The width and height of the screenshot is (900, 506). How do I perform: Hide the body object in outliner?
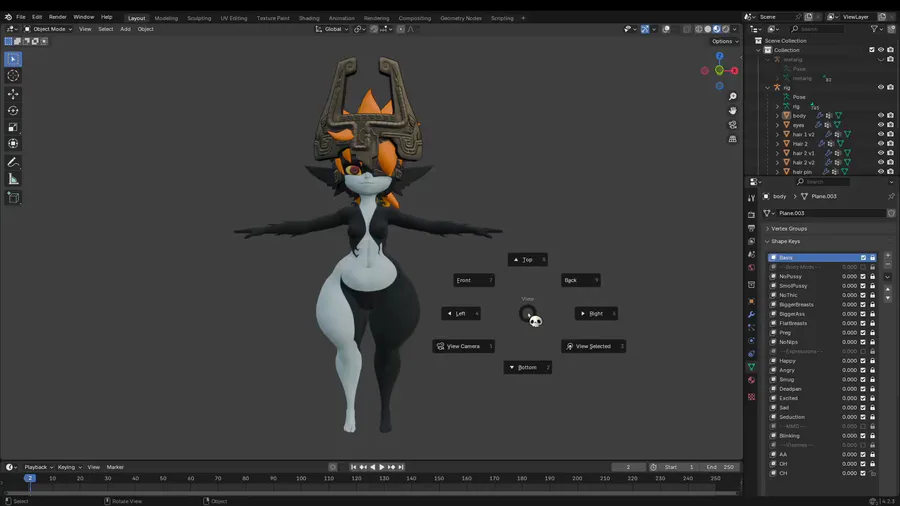click(x=880, y=115)
